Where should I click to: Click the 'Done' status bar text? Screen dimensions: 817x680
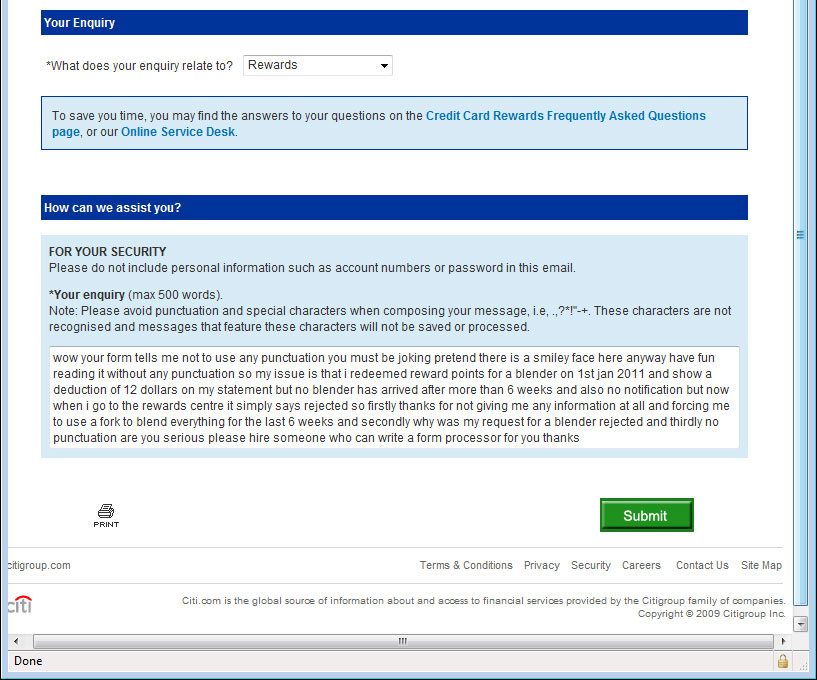(x=28, y=661)
